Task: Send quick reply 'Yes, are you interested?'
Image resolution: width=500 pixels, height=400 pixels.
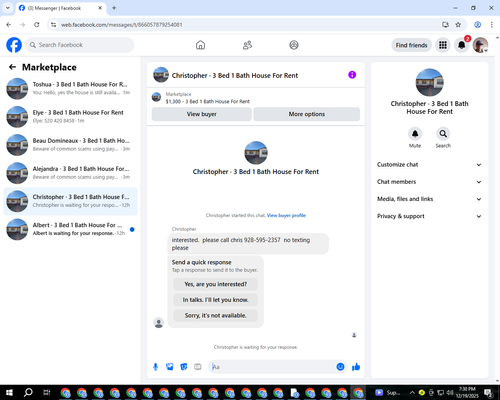Action: tap(215, 284)
